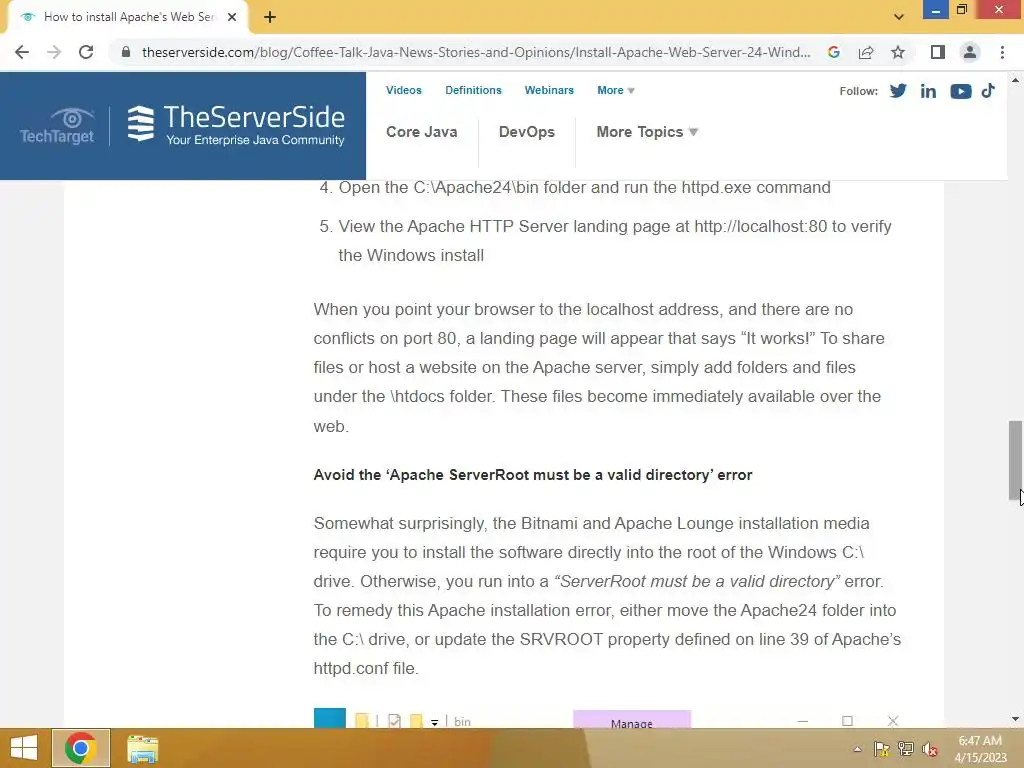Screen dimensions: 1024x768
Task: Open the Webinars link
Action: (549, 90)
